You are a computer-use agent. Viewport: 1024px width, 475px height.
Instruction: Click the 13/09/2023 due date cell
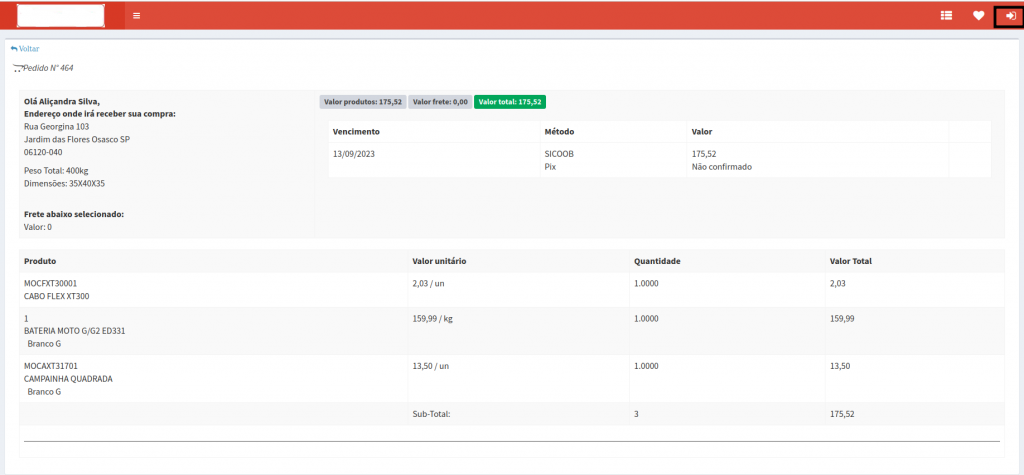tap(354, 155)
